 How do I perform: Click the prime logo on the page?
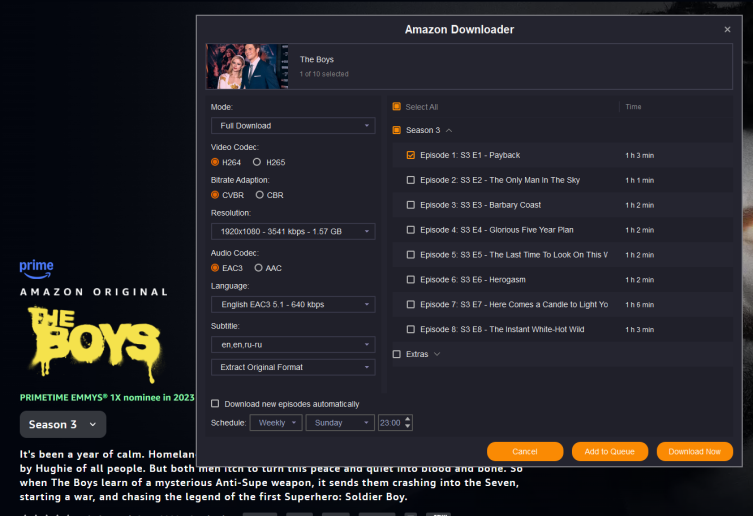tap(36, 269)
